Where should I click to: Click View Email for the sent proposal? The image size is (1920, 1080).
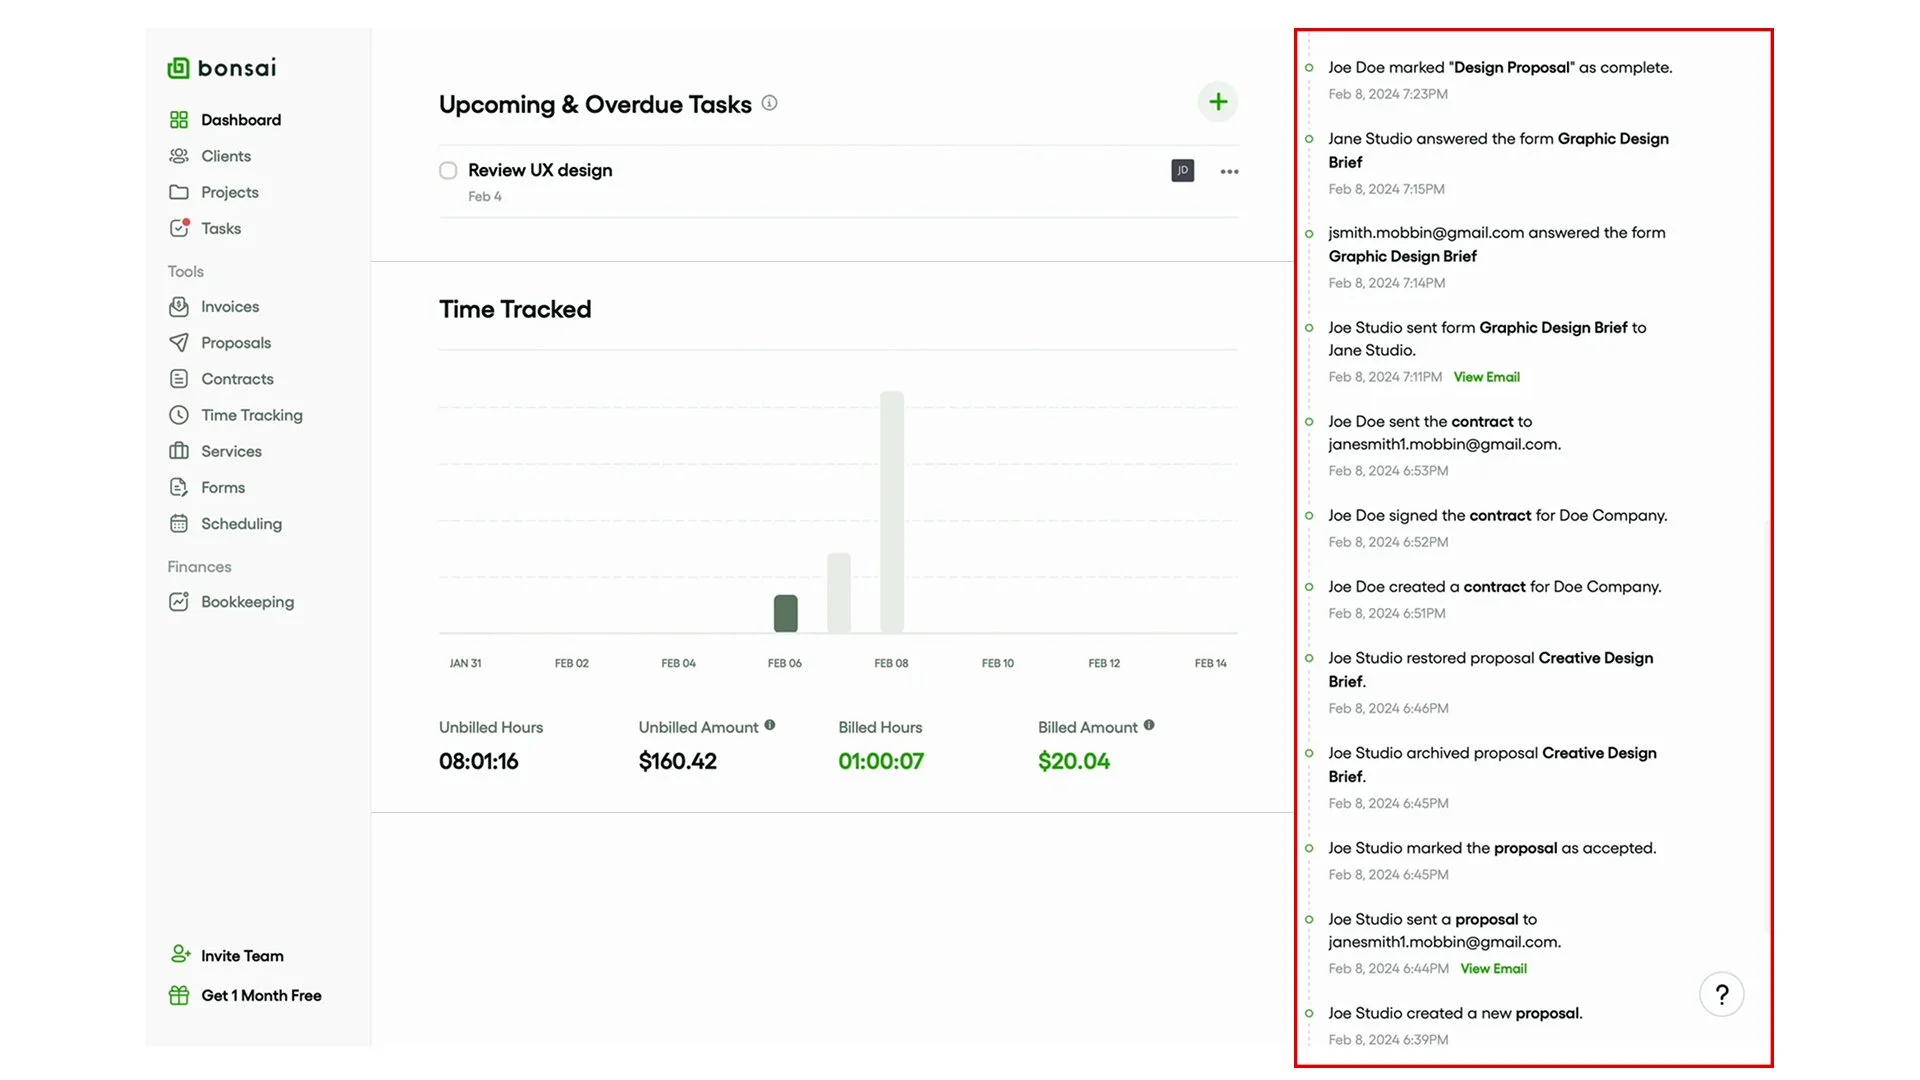(1493, 969)
